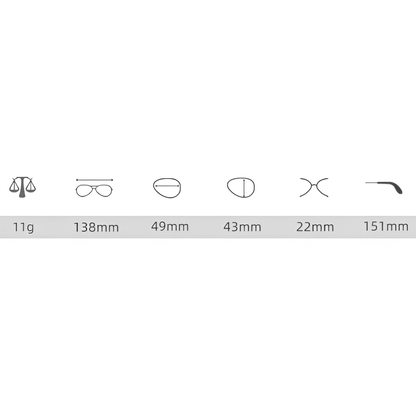
Task: Click the weight balance scale icon
Action: 22,187
